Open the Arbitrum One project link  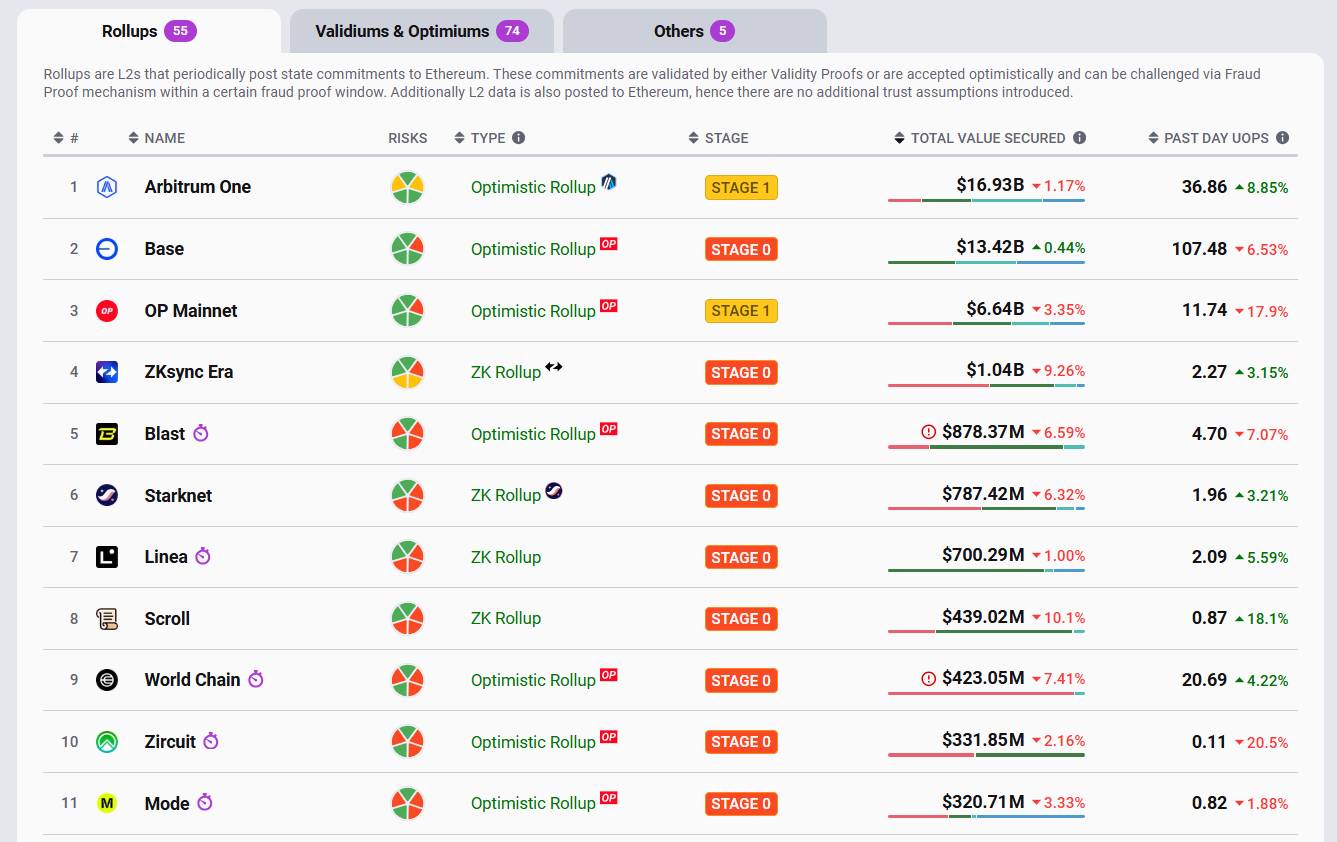[198, 187]
